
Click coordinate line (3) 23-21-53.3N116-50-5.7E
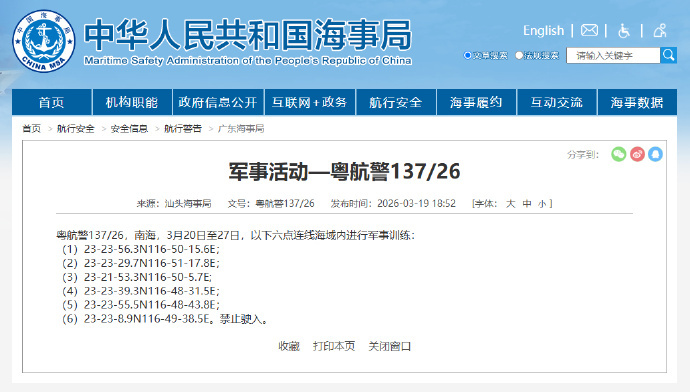(137, 277)
